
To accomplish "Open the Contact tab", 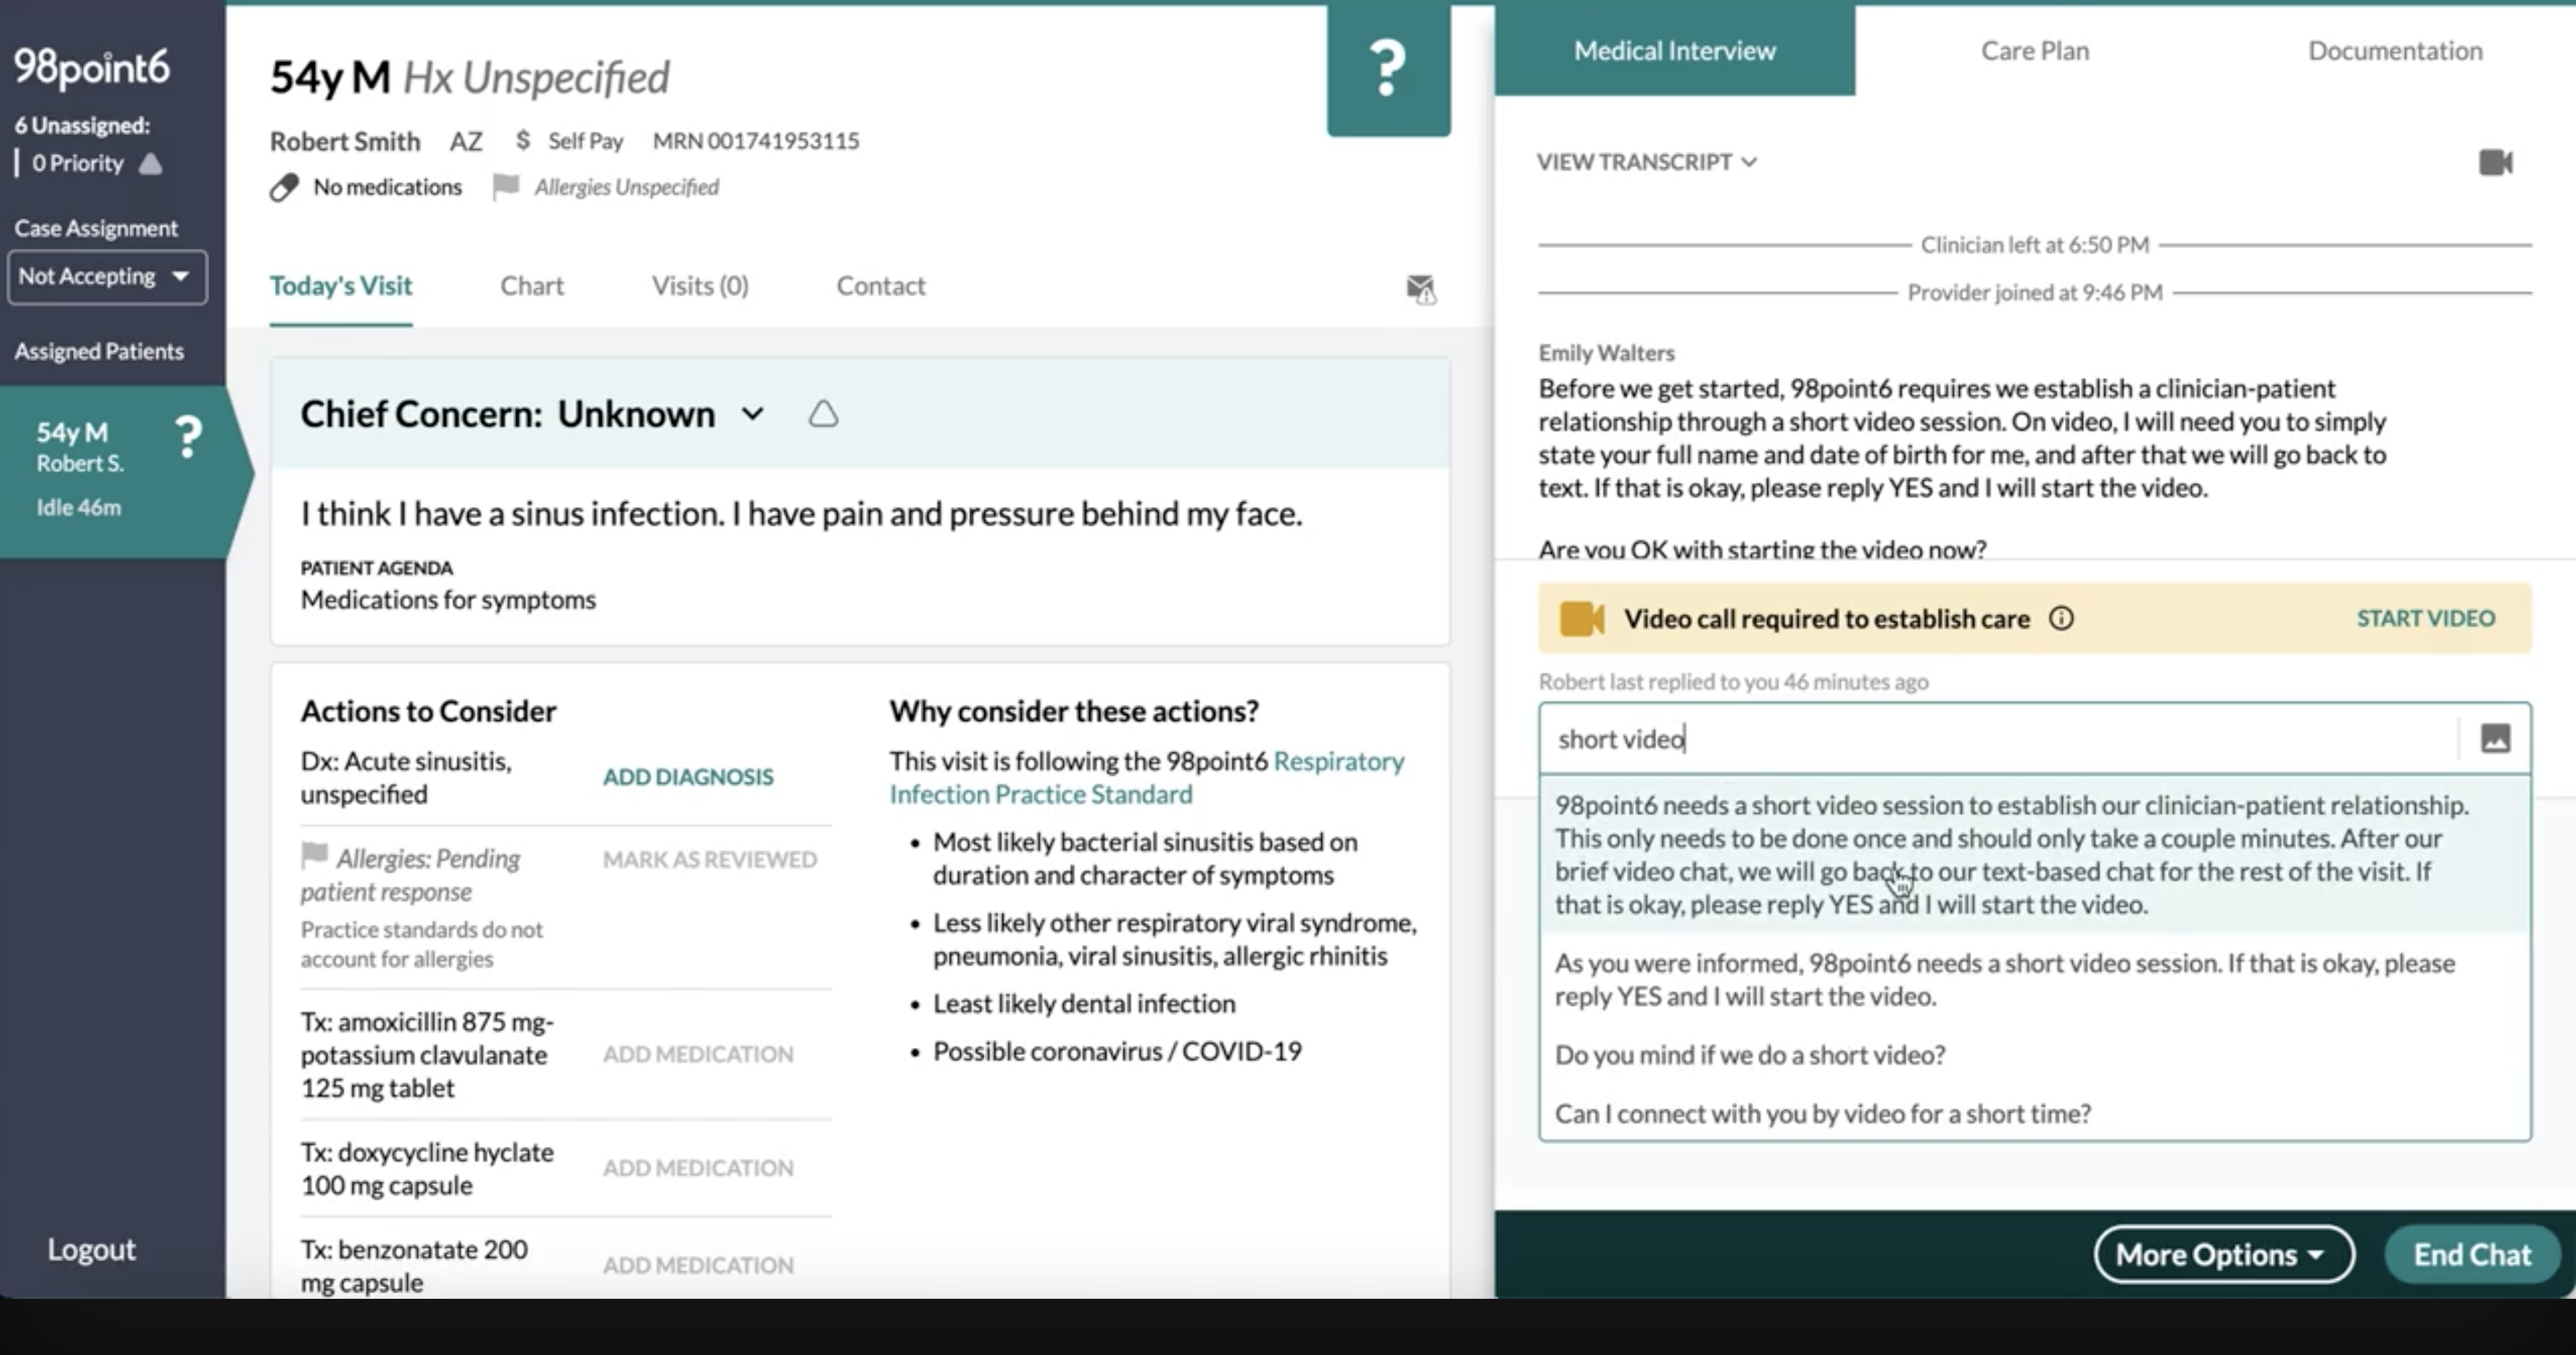I will [881, 286].
